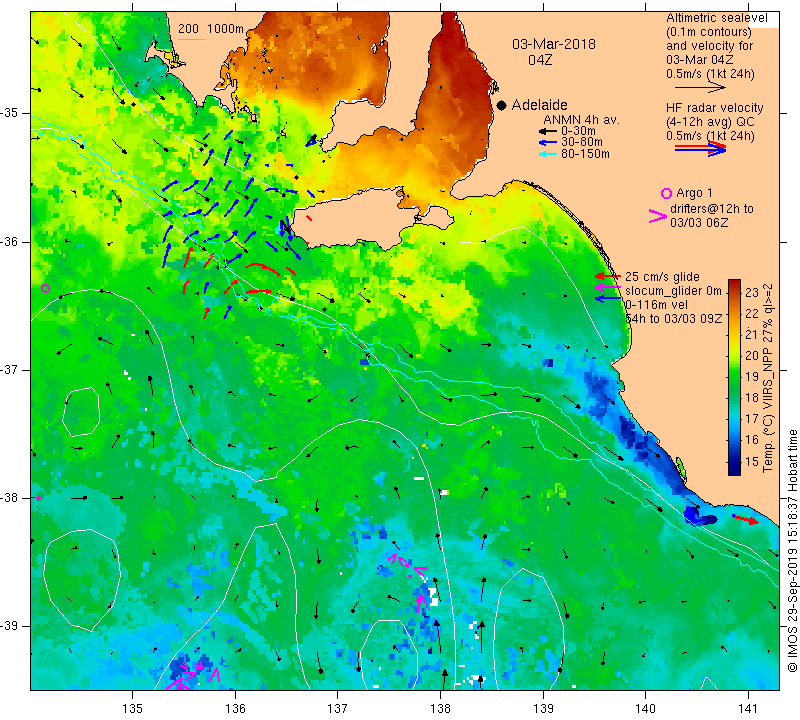Click the '0.5m/s (1kt 24h)' altimetry scale text
The width and height of the screenshot is (800, 720).
point(710,74)
